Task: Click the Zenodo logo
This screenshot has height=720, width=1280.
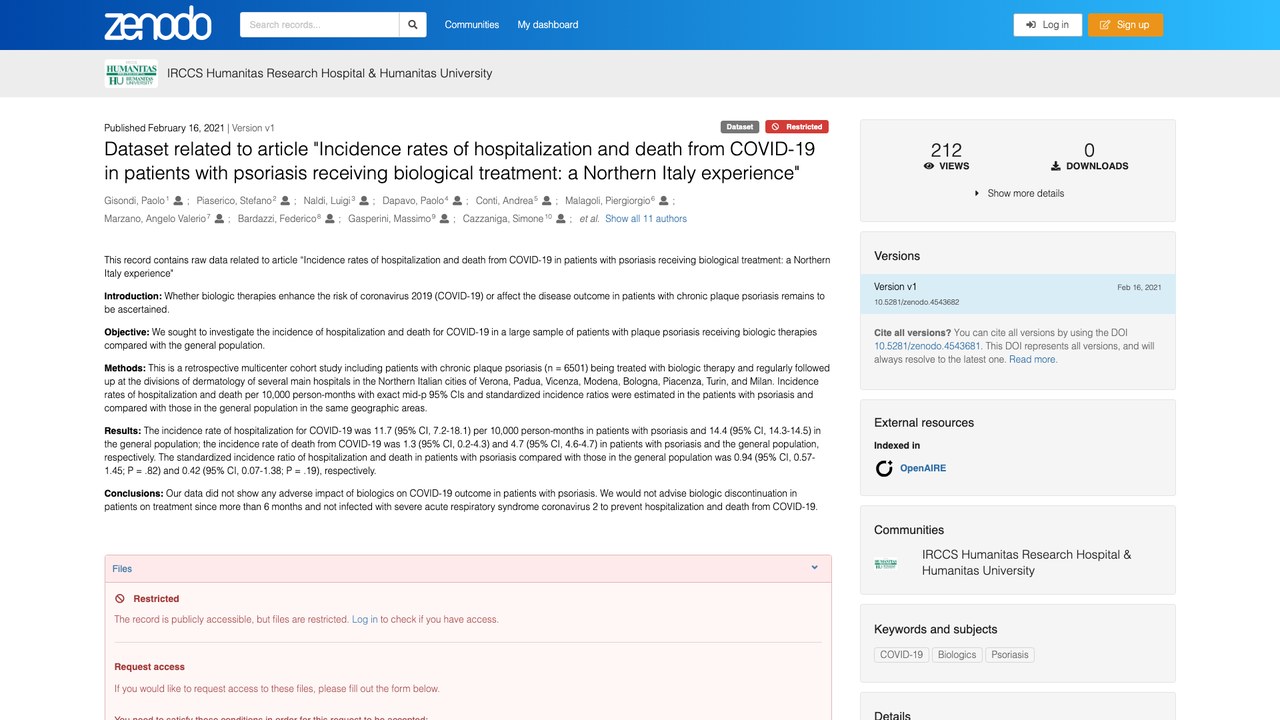Action: point(157,24)
